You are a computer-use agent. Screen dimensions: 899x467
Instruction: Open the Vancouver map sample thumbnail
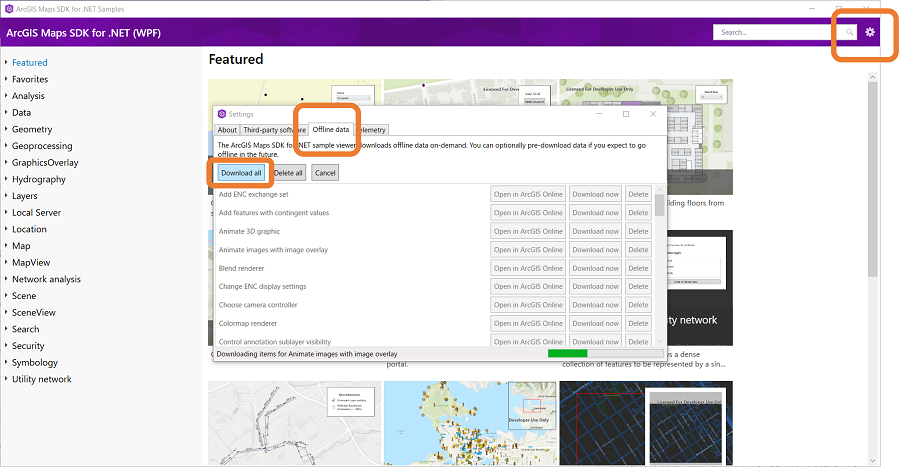click(x=470, y=423)
